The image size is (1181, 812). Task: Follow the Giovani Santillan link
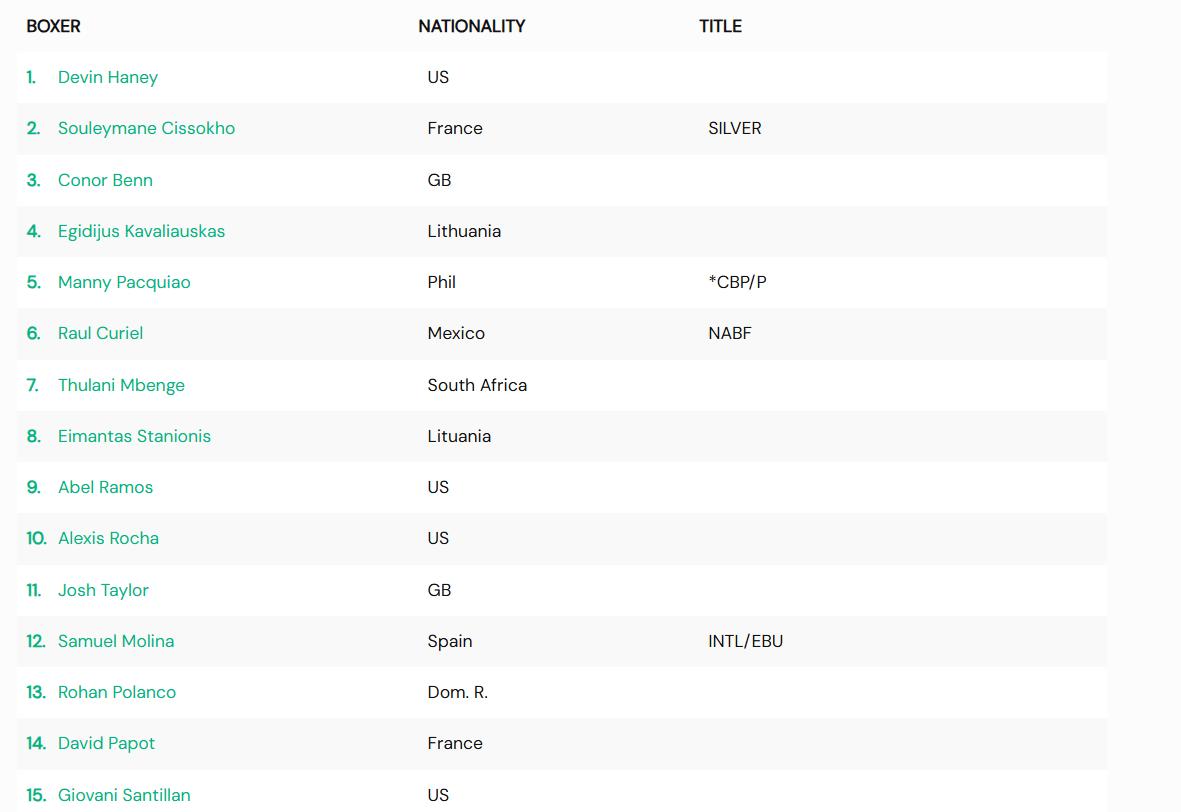pos(124,795)
